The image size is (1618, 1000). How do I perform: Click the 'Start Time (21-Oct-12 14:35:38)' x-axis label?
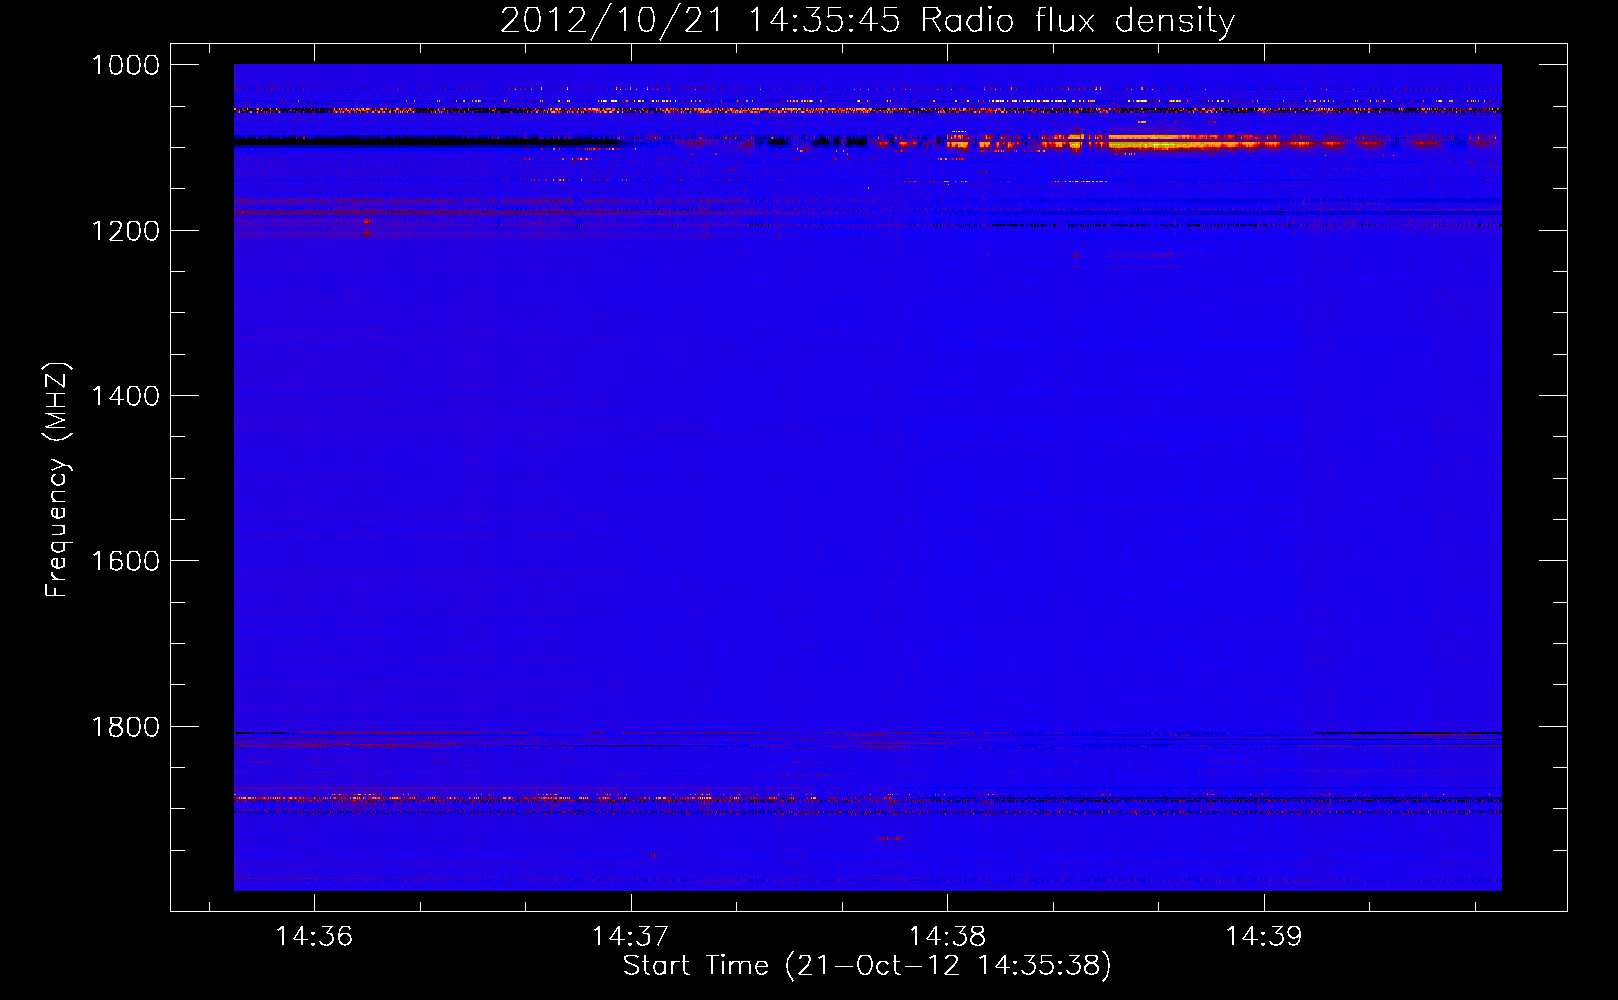click(867, 966)
